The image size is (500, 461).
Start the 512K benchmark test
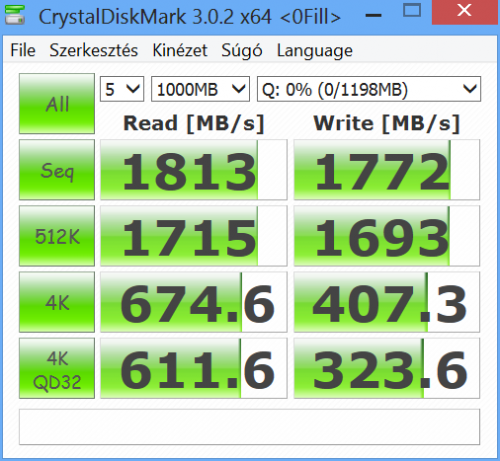57,236
